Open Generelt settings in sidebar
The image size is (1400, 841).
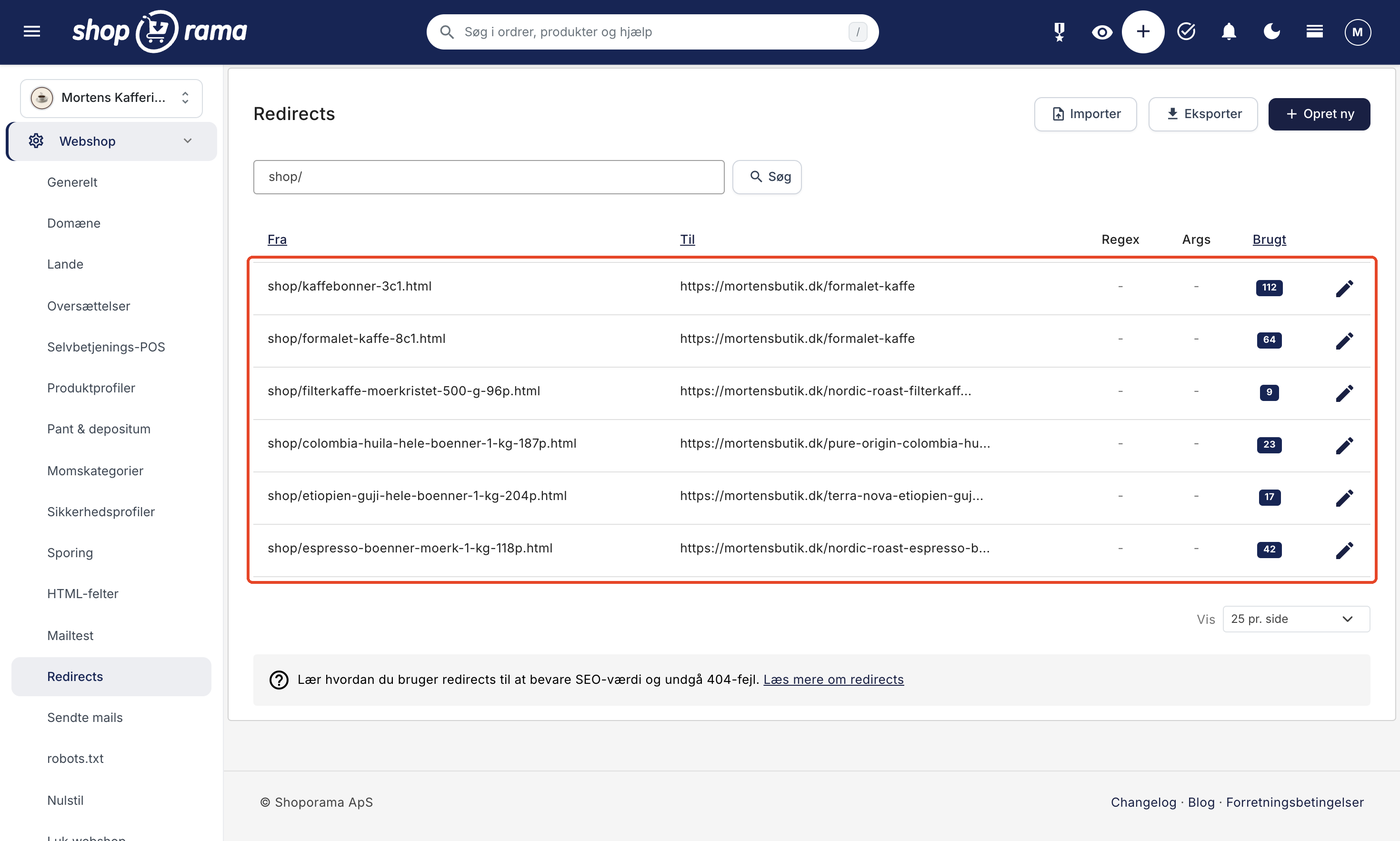click(x=72, y=182)
